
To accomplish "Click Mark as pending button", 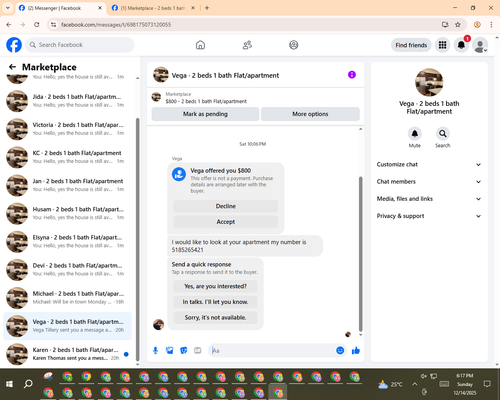I will 205,114.
